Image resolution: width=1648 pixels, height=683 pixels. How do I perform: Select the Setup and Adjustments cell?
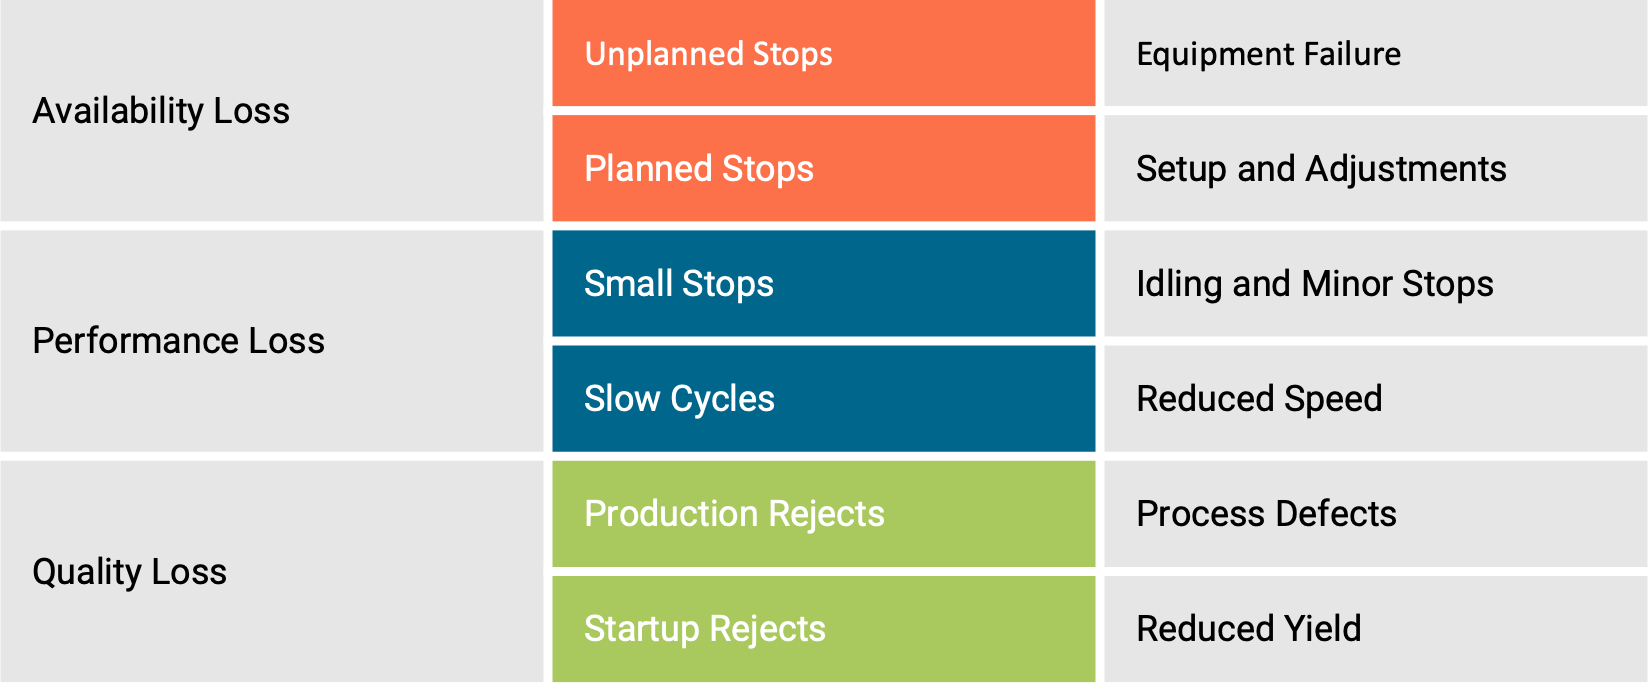pyautogui.click(x=1376, y=168)
